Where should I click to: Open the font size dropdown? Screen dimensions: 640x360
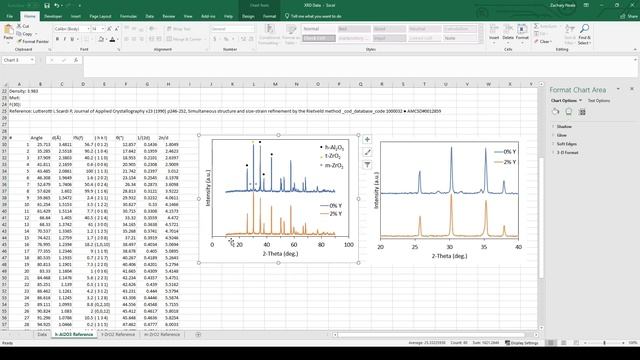coord(102,29)
